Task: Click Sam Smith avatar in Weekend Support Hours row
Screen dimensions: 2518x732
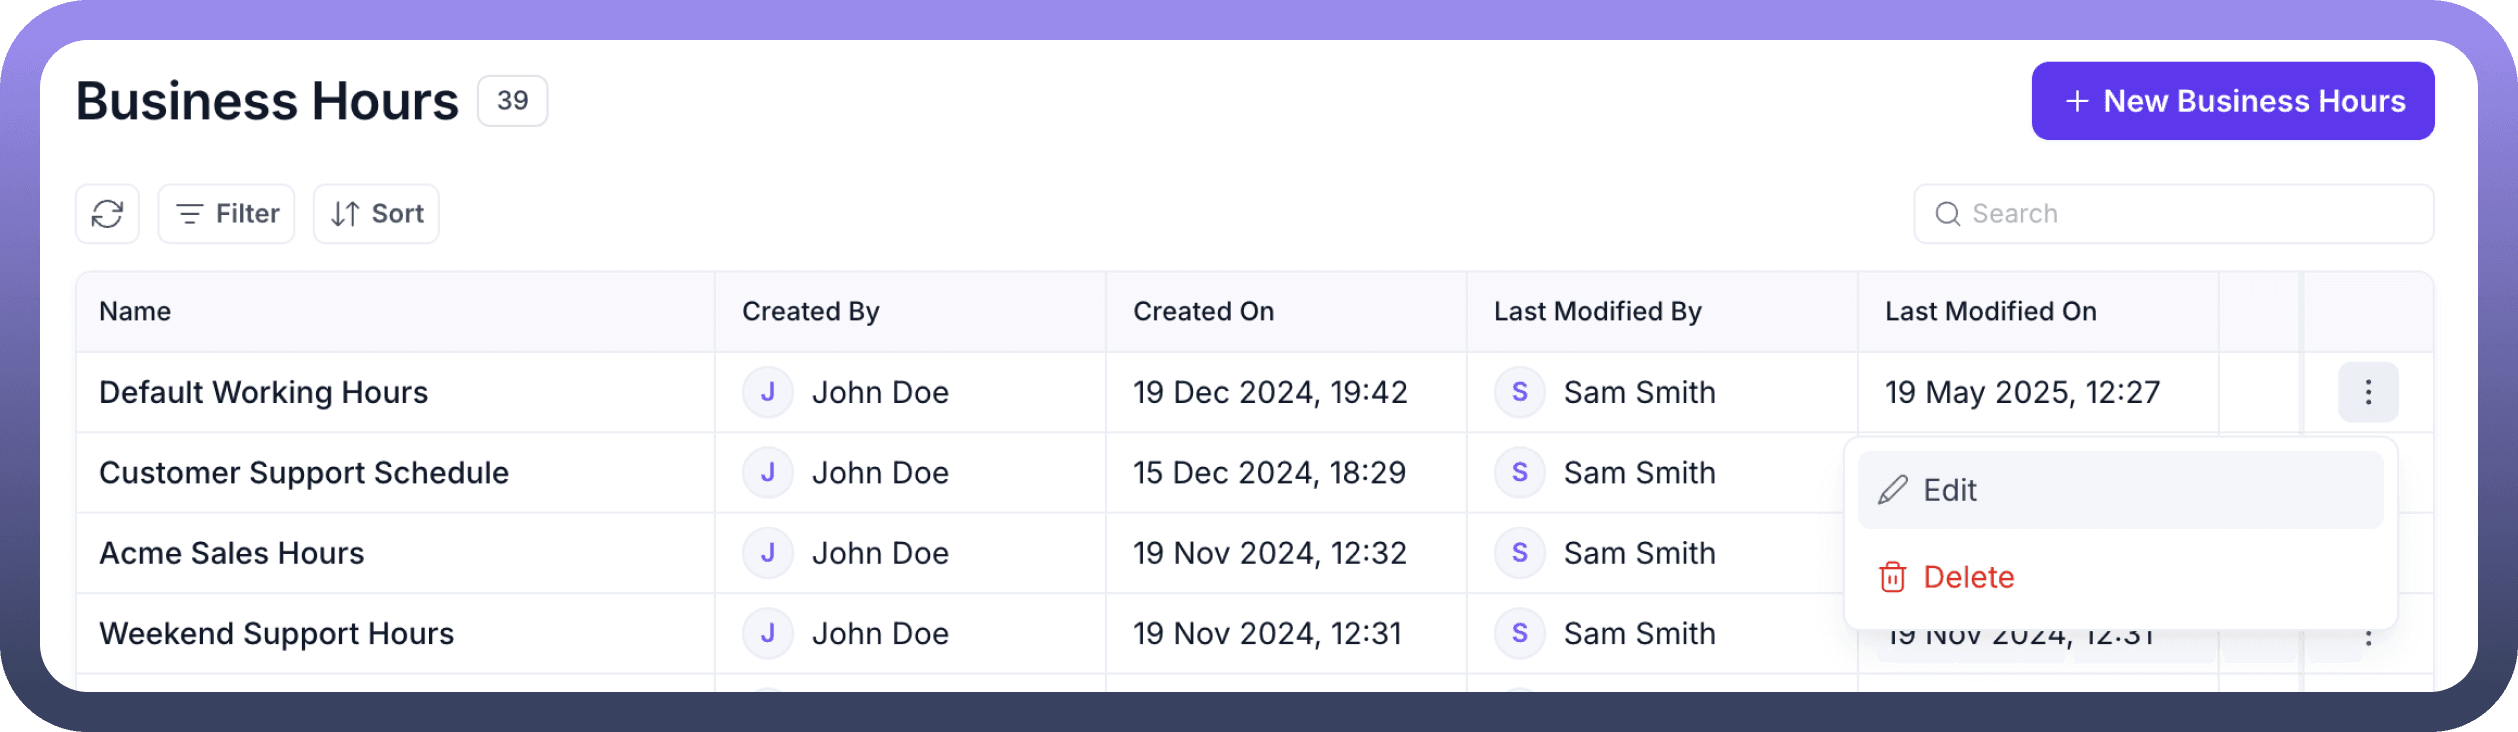Action: pos(1519,633)
